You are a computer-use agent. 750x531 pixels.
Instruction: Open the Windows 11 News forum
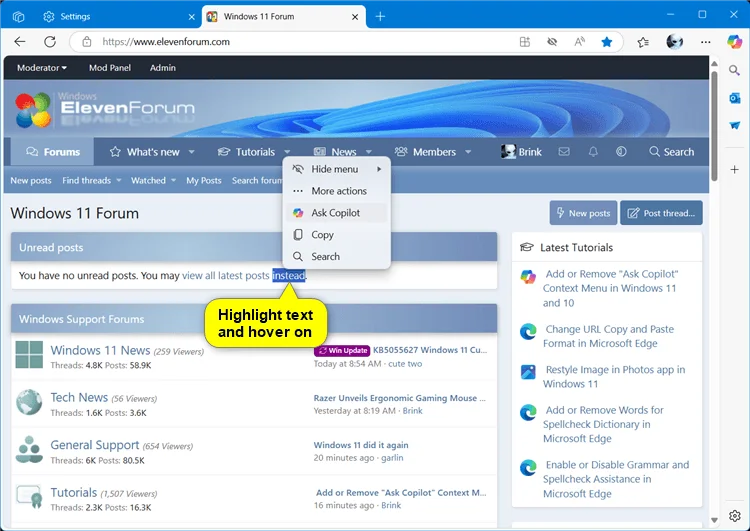[x=100, y=351]
